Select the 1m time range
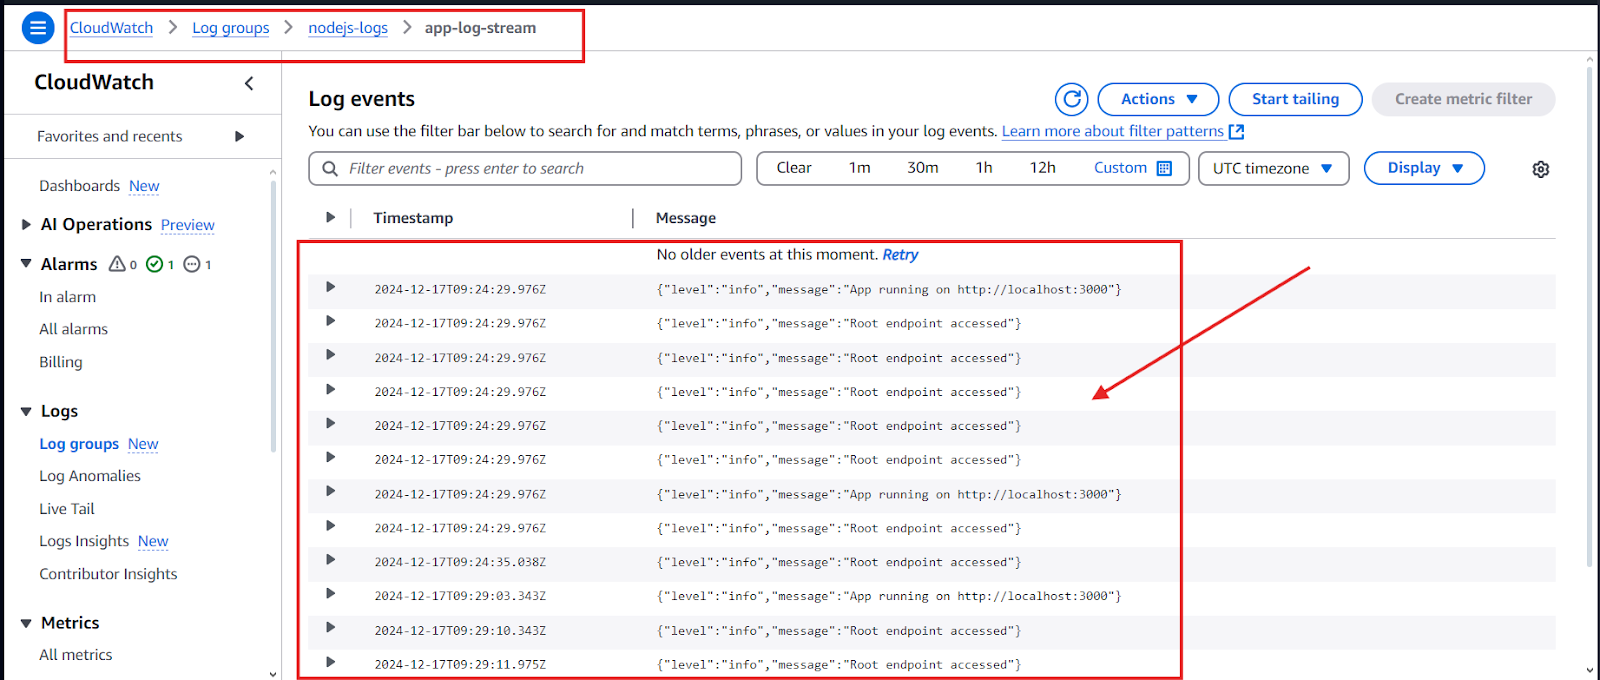Screen dimensions: 1600x680 point(860,168)
